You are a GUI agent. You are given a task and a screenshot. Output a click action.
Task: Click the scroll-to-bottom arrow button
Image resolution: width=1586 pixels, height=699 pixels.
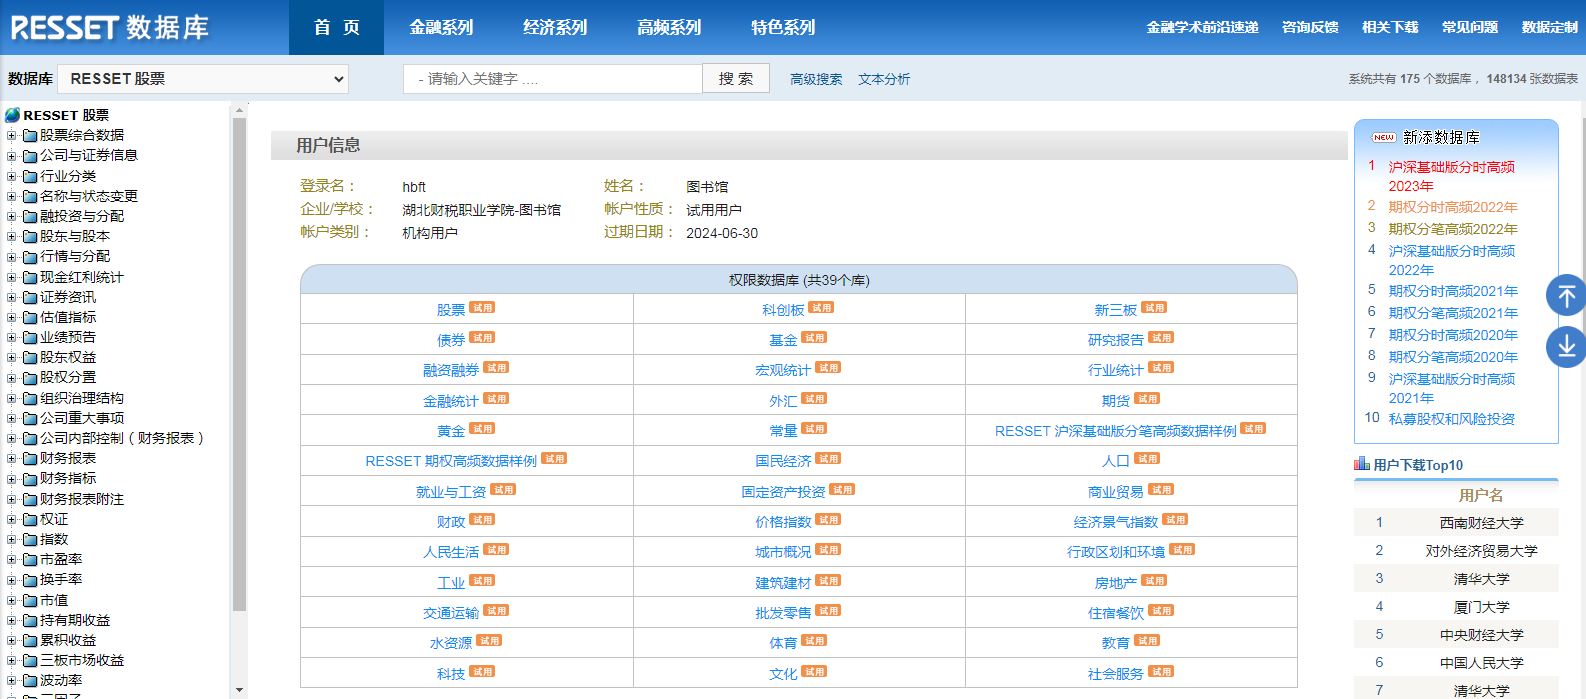[1566, 347]
